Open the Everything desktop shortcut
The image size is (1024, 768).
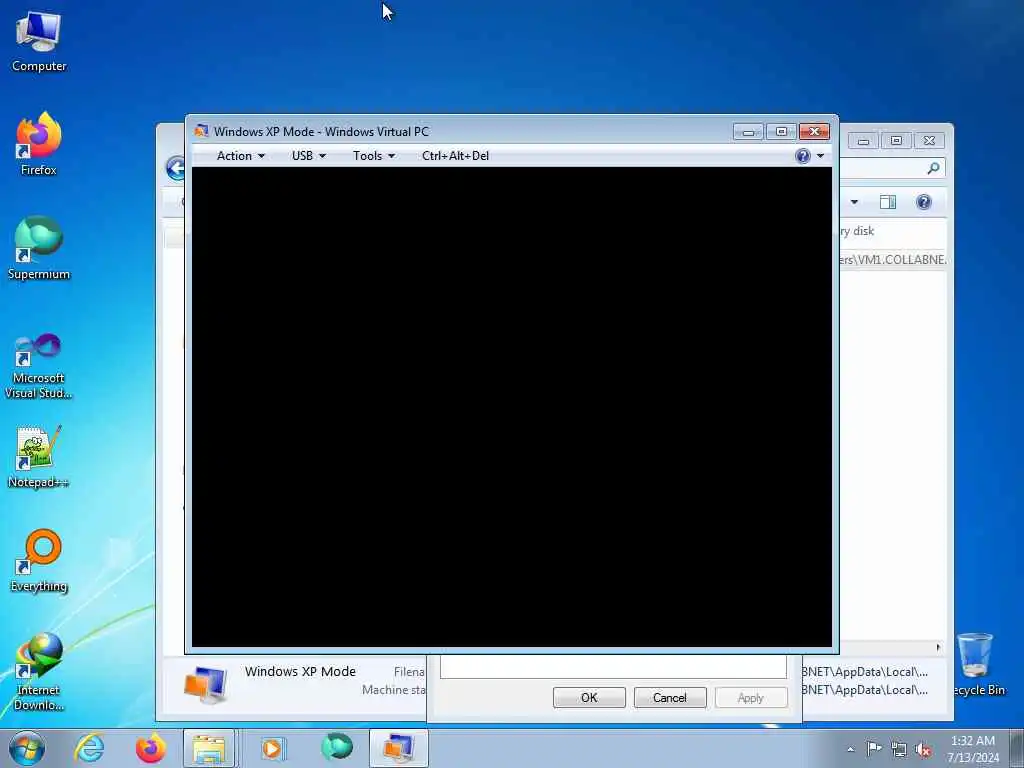tap(39, 561)
